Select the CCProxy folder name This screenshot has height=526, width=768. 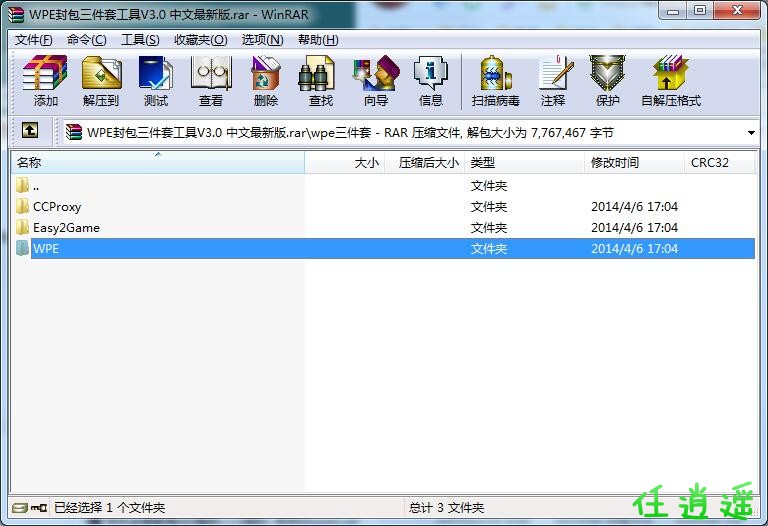pos(57,207)
